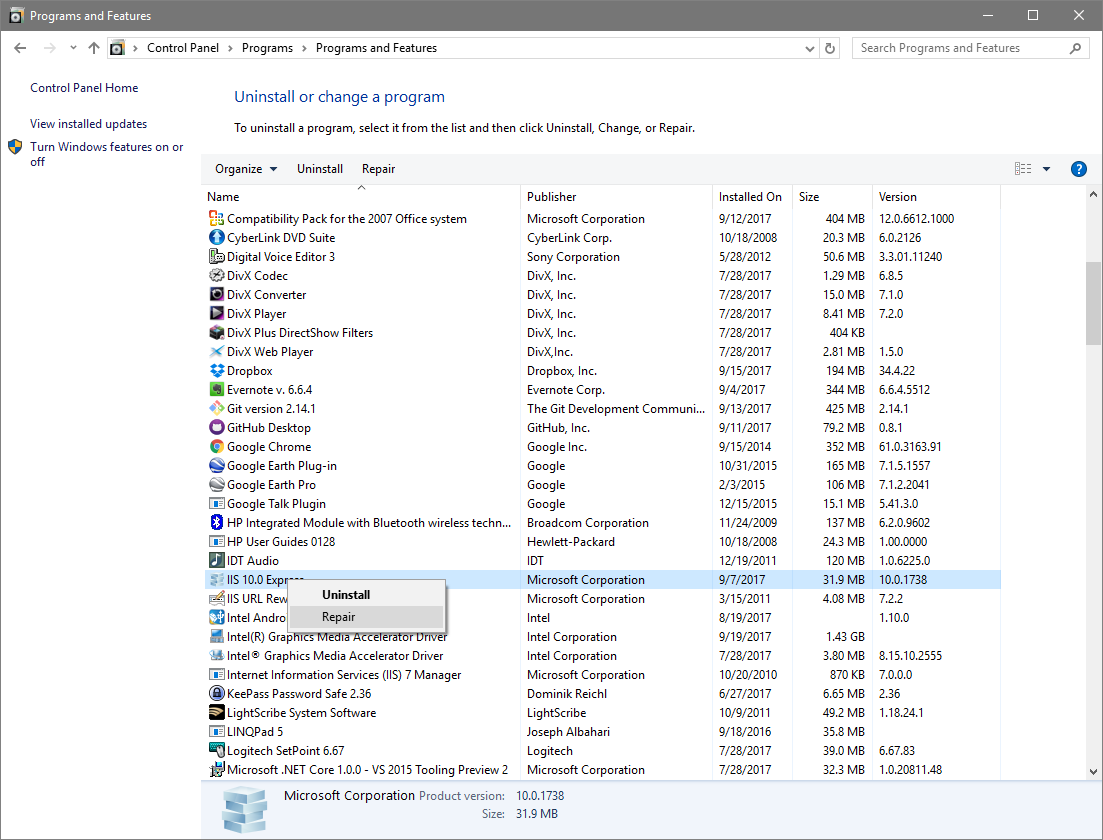The image size is (1103, 840).
Task: Expand the breadcrumb chevron after Control Panel
Action: pyautogui.click(x=230, y=49)
